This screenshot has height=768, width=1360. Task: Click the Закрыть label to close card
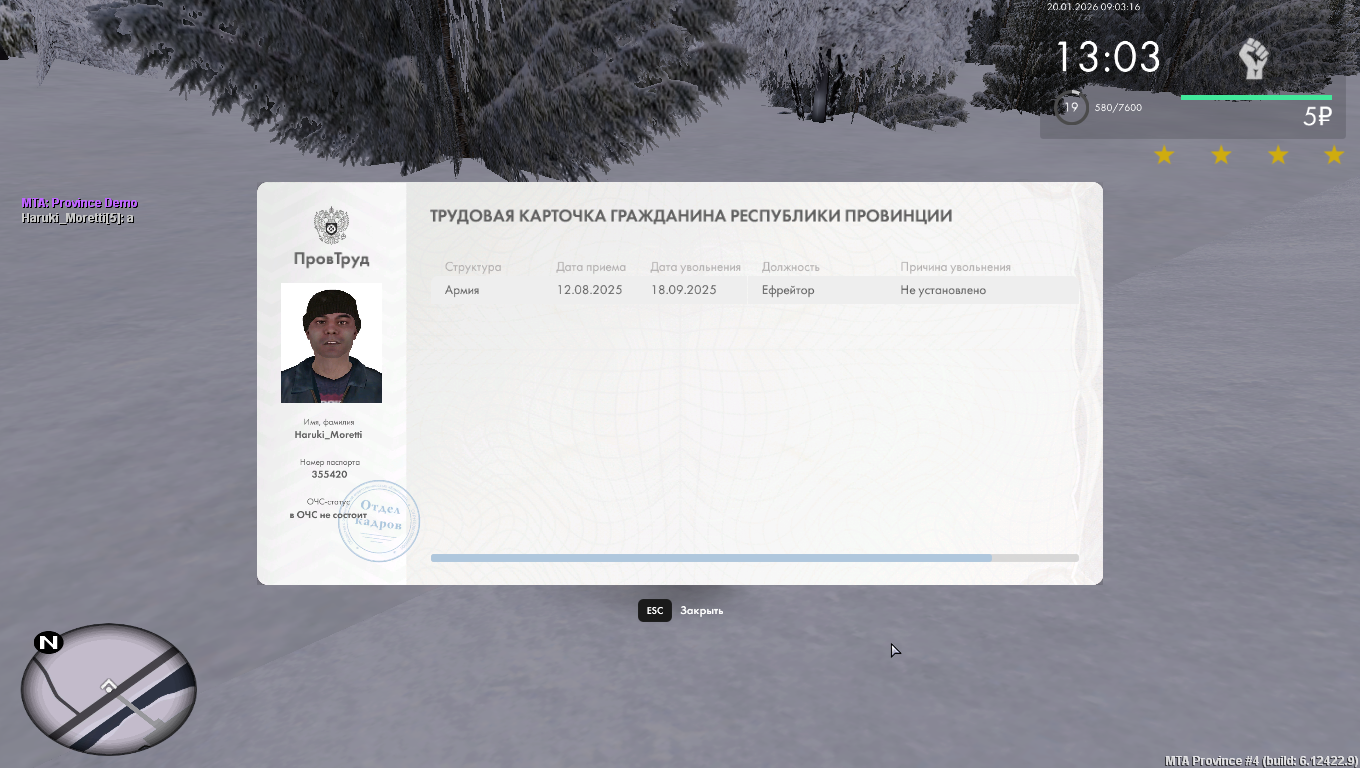tap(701, 610)
